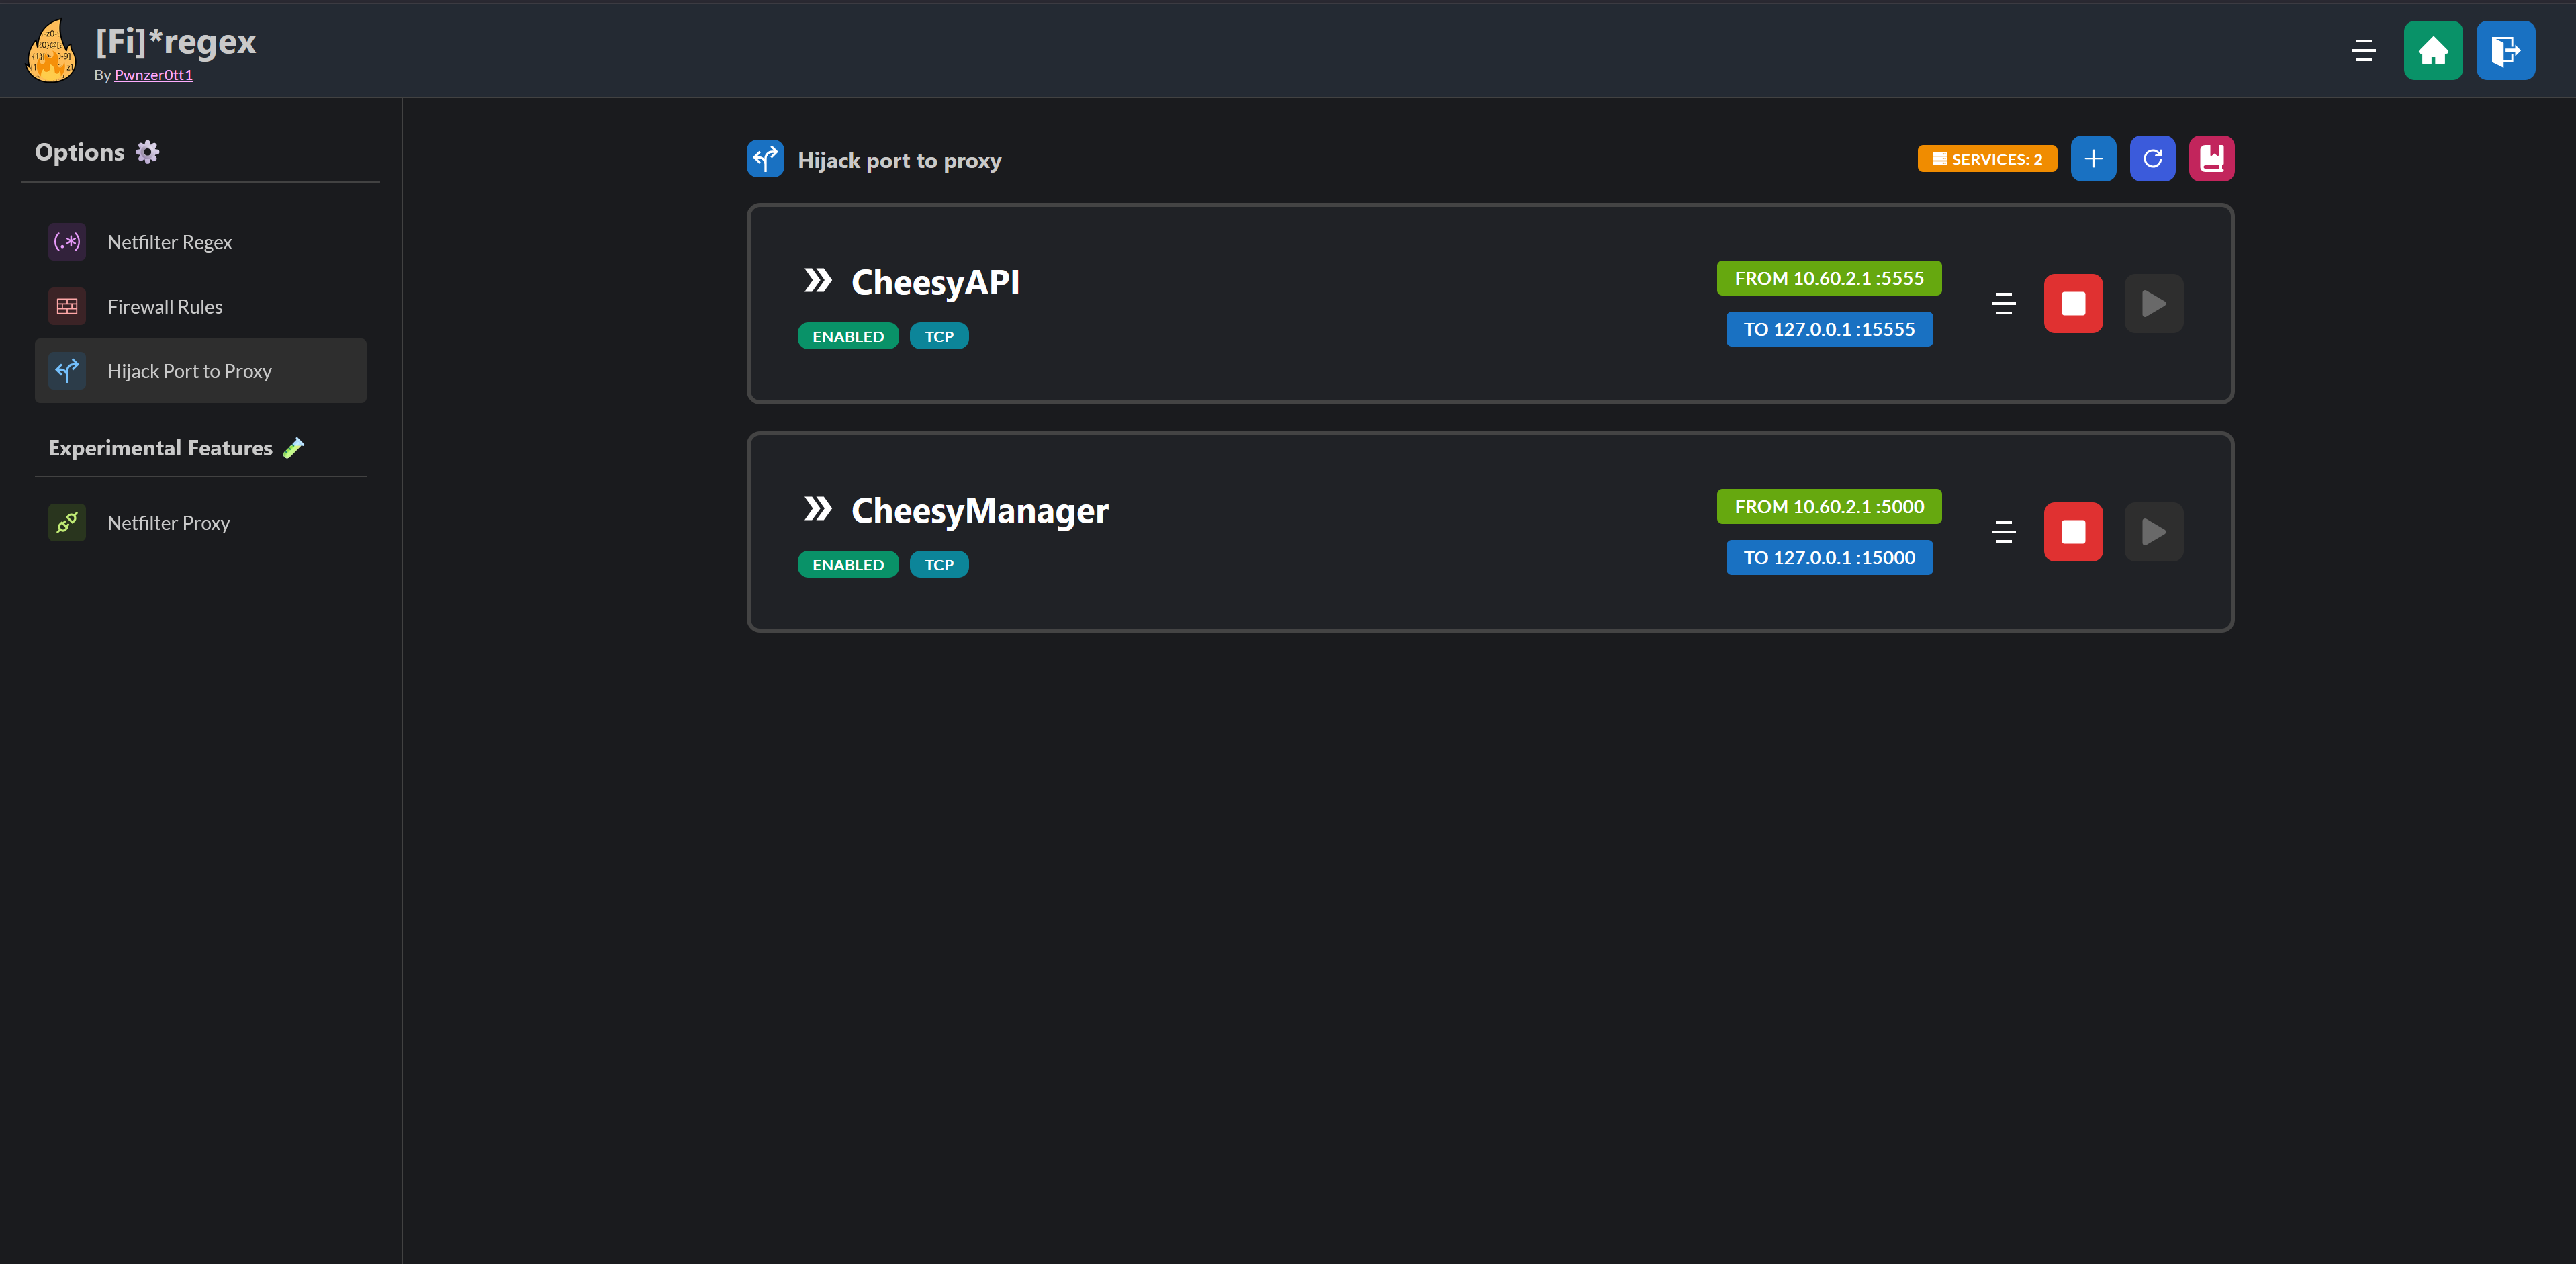The height and width of the screenshot is (1264, 2576).
Task: Click the SERVICES: 2 counter badge
Action: 1986,158
